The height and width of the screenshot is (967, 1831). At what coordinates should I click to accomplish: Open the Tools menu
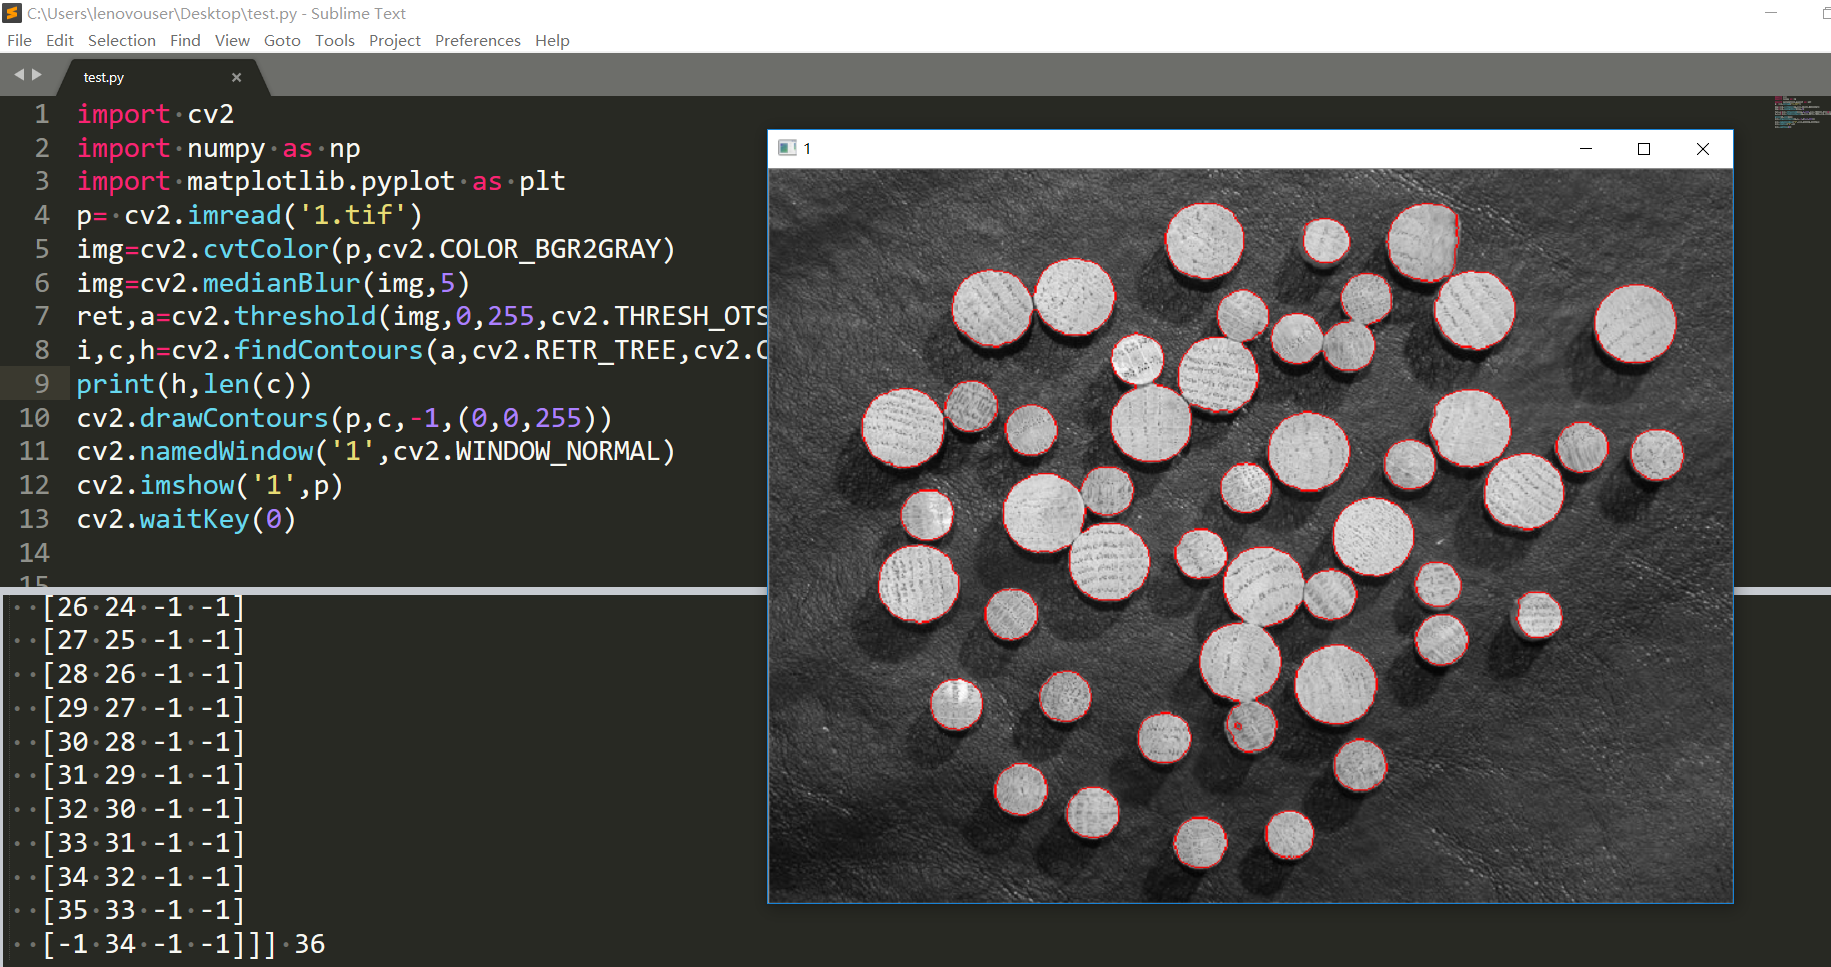[335, 40]
